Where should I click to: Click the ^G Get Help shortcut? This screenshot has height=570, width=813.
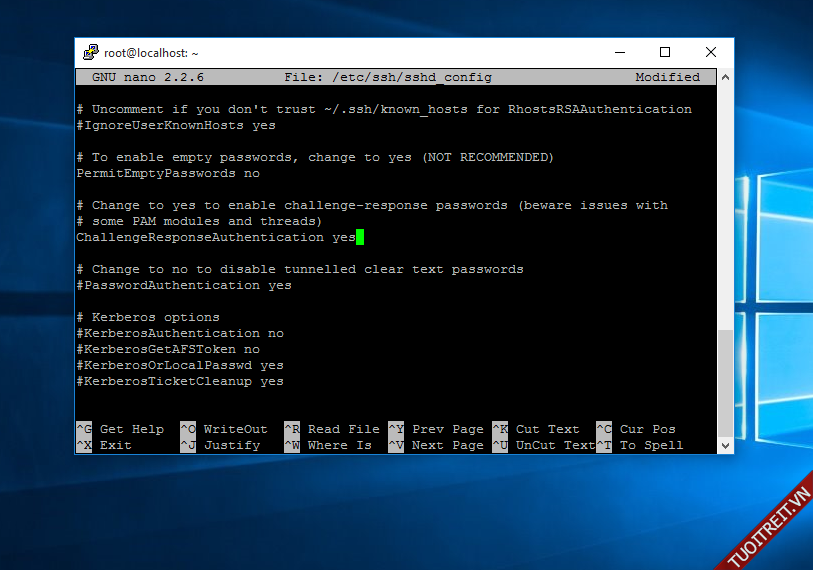click(x=120, y=429)
